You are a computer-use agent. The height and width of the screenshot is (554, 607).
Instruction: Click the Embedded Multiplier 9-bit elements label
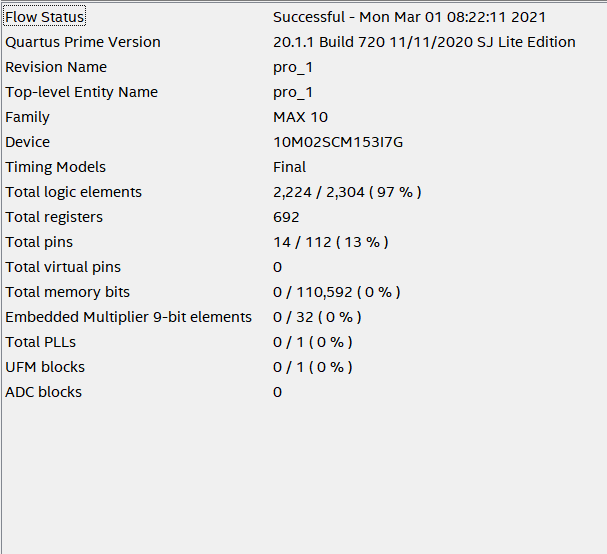click(129, 317)
